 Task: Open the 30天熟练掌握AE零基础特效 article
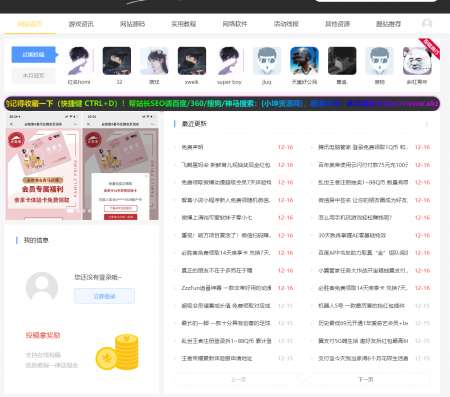click(352, 235)
